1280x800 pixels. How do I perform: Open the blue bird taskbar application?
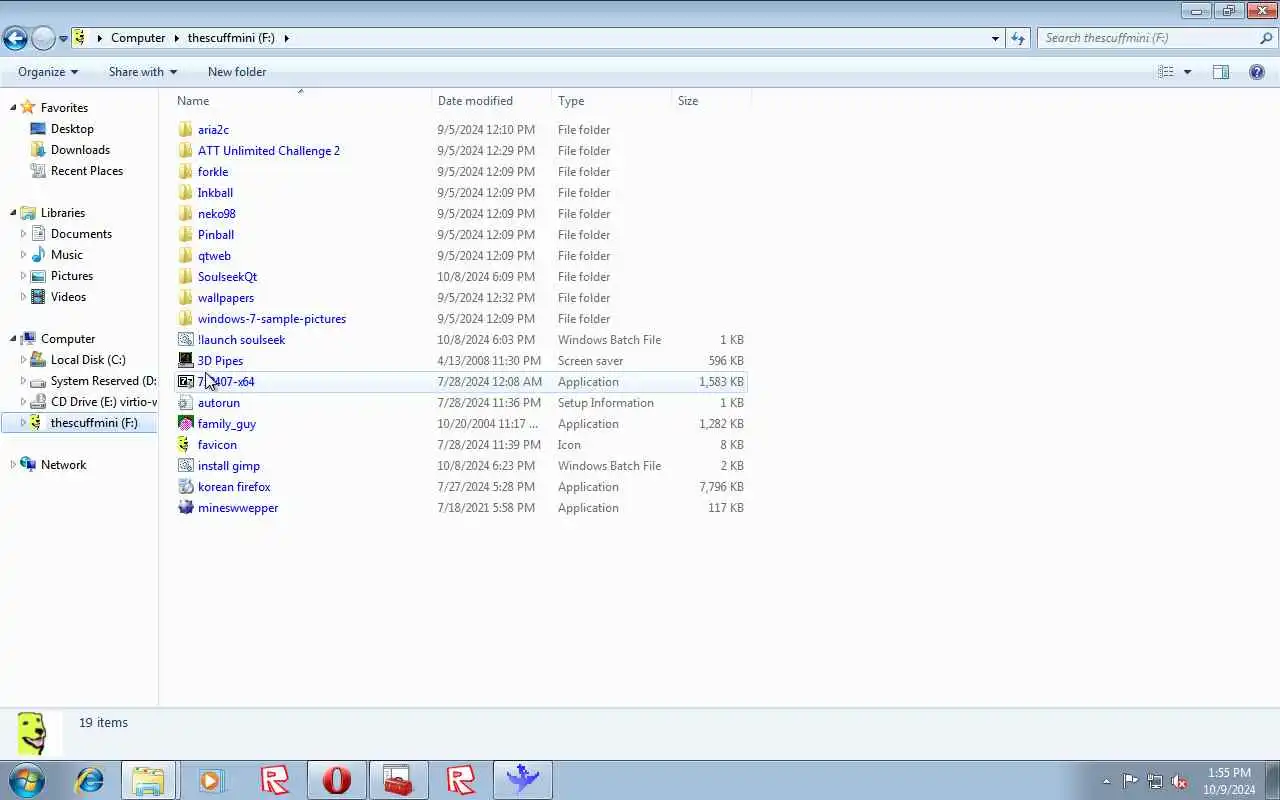(x=523, y=780)
